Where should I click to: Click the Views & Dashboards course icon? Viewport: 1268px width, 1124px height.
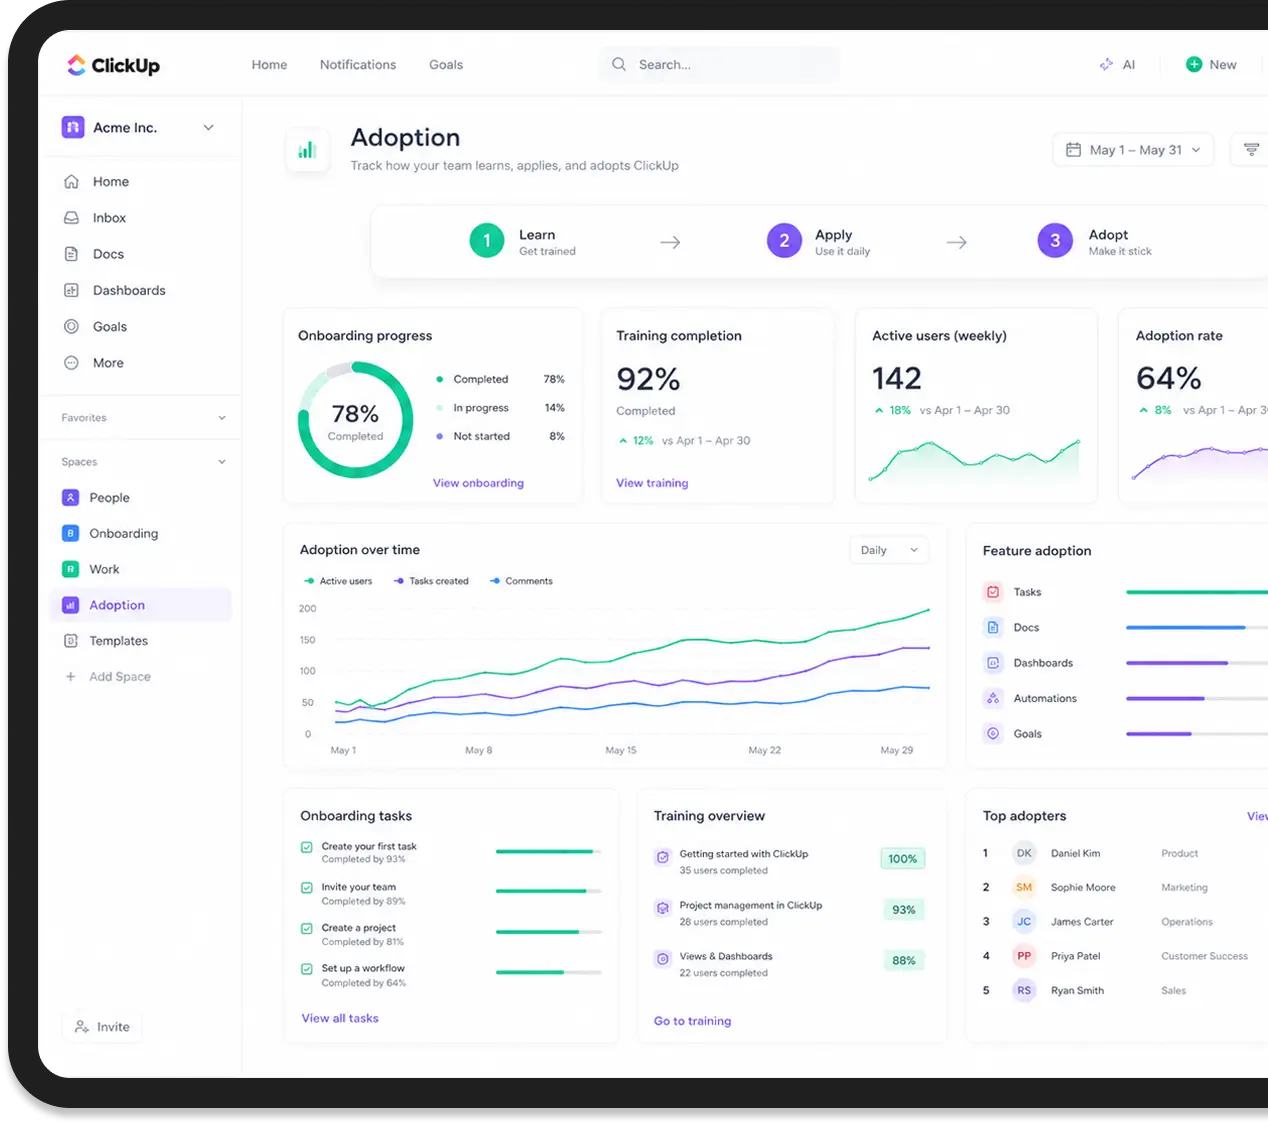662,959
